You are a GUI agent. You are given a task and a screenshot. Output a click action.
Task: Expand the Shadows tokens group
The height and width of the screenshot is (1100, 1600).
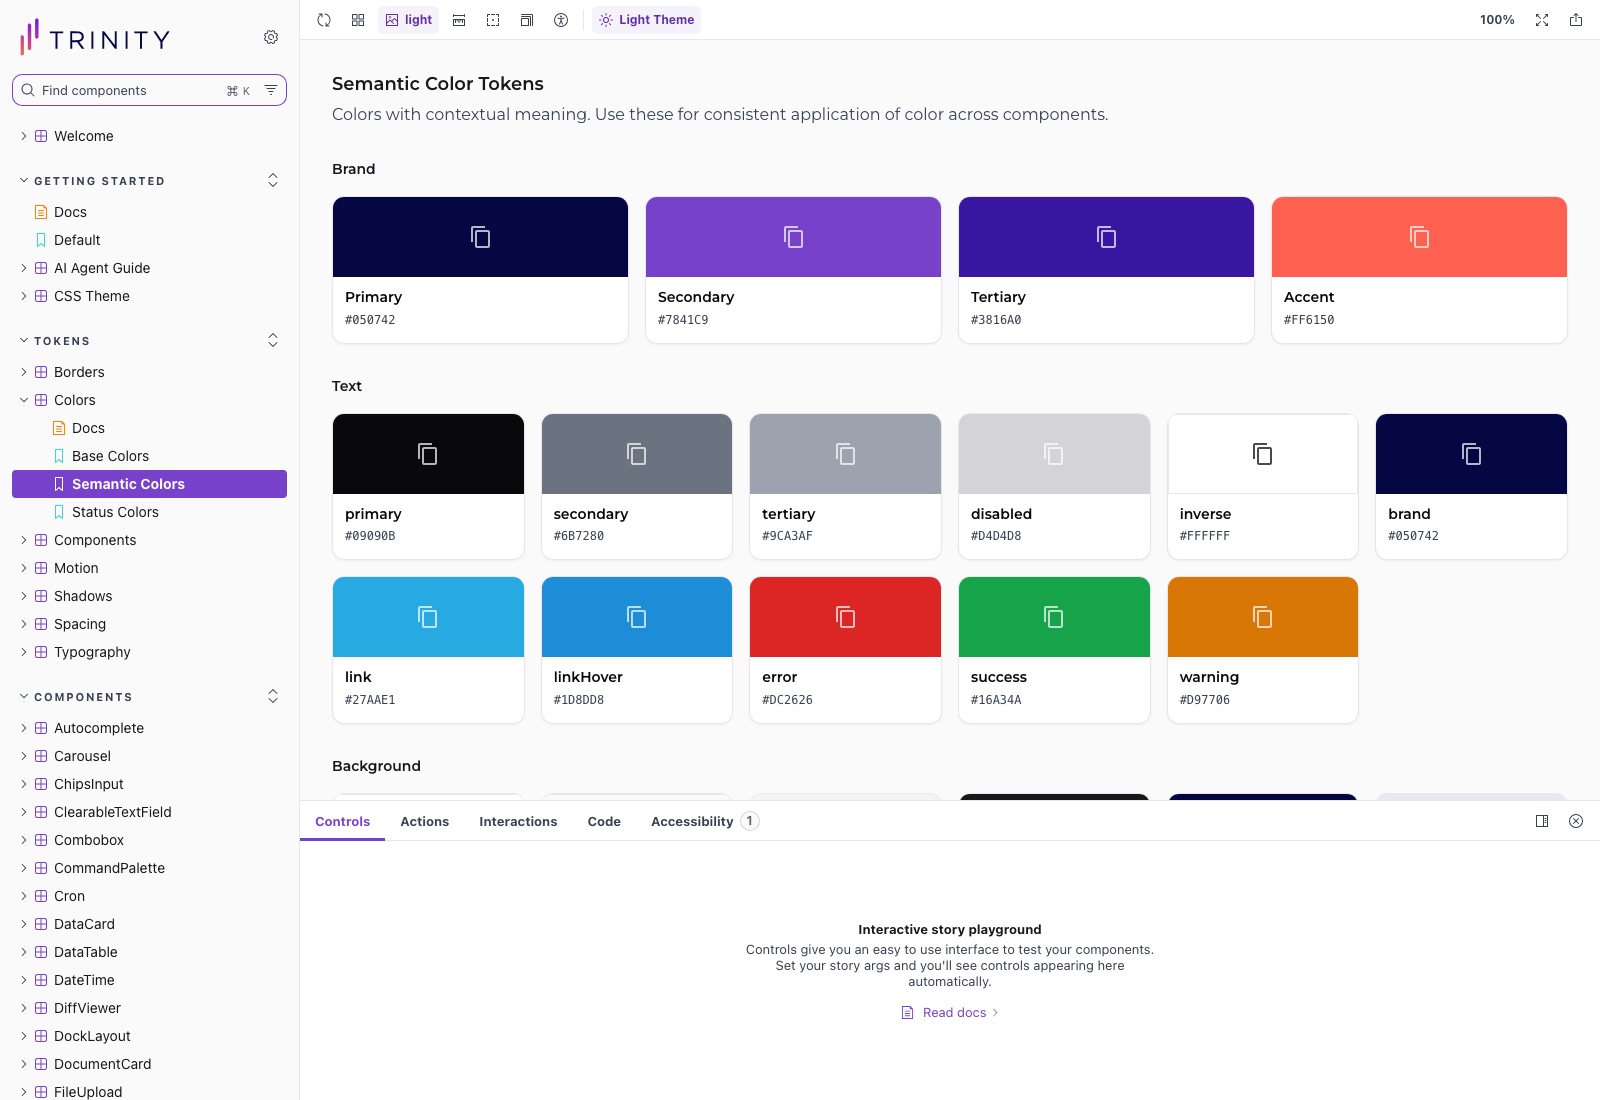(150, 596)
